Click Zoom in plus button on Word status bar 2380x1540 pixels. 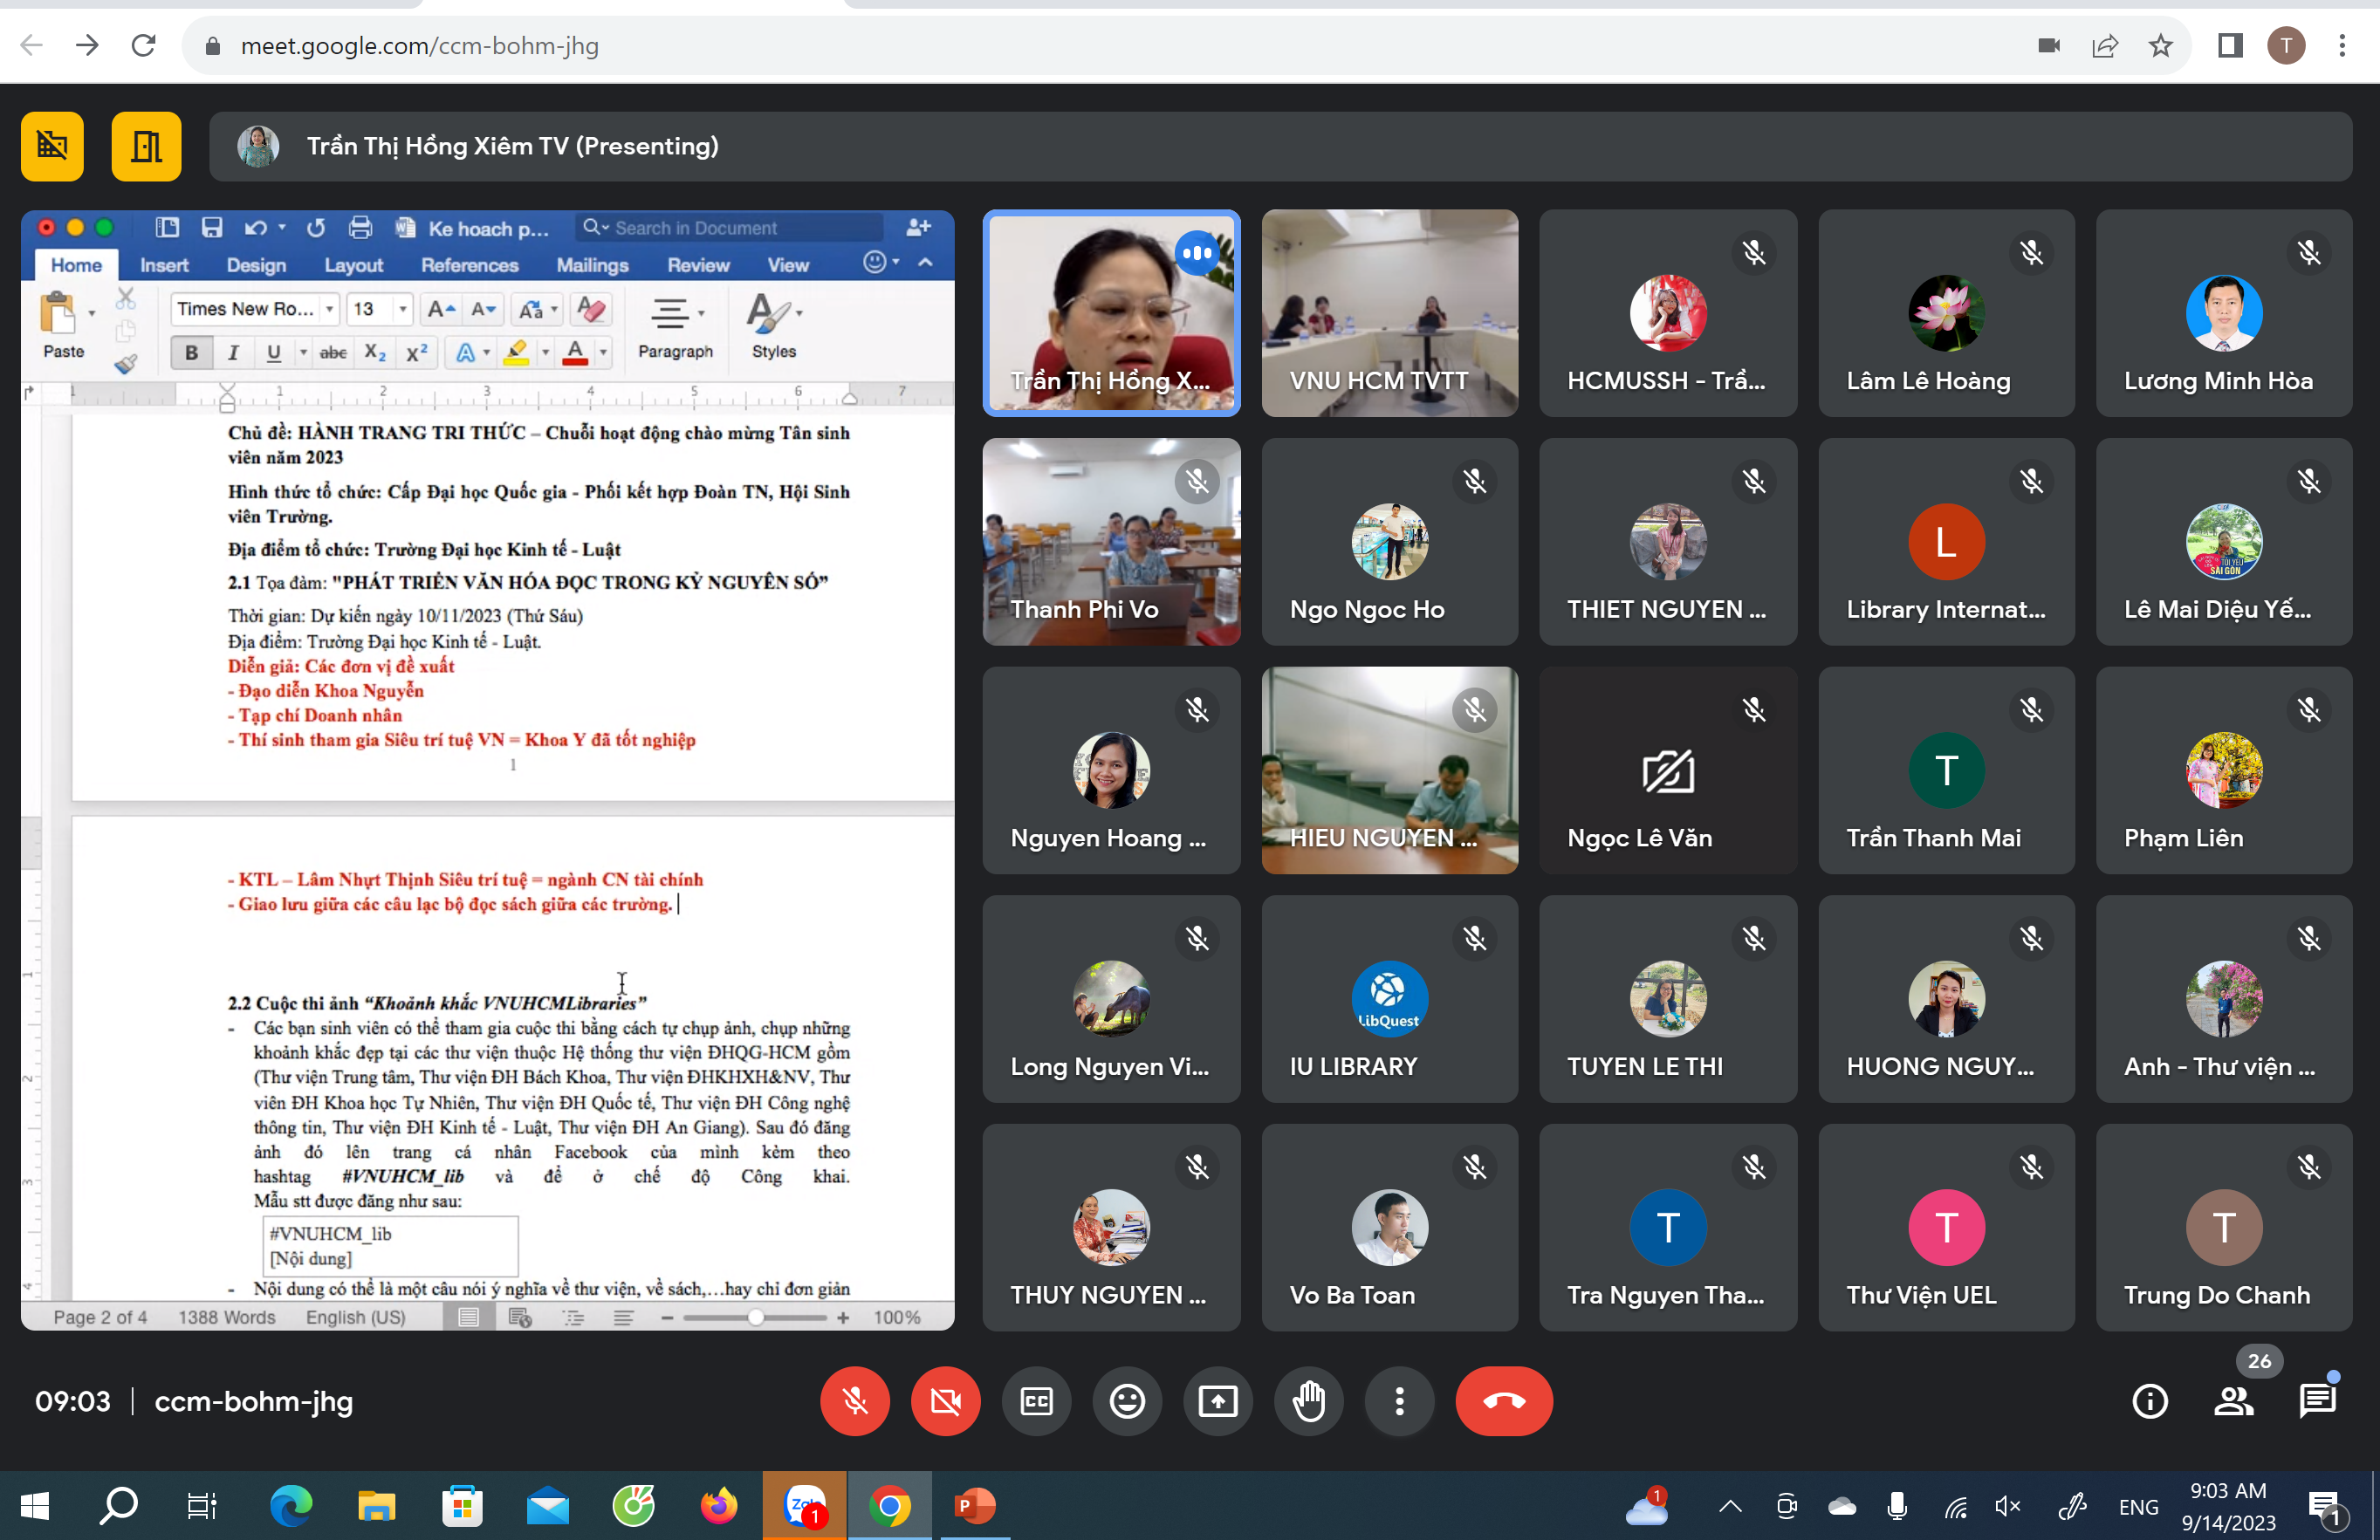[x=843, y=1317]
